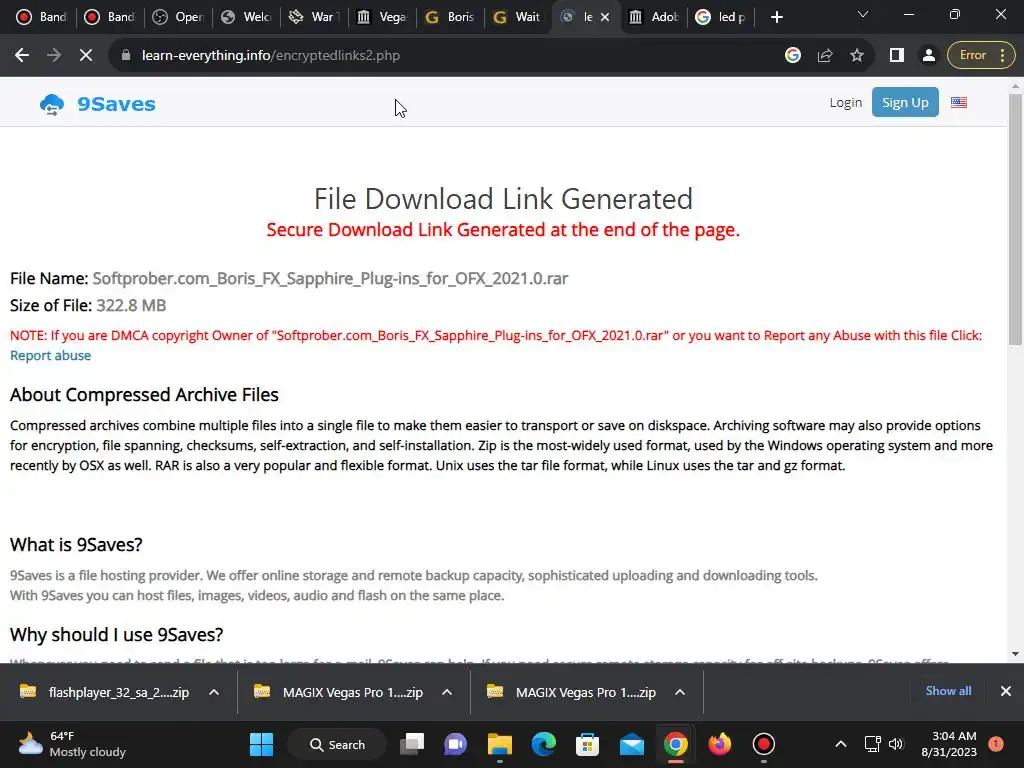
Task: Click the Login link
Action: click(846, 103)
